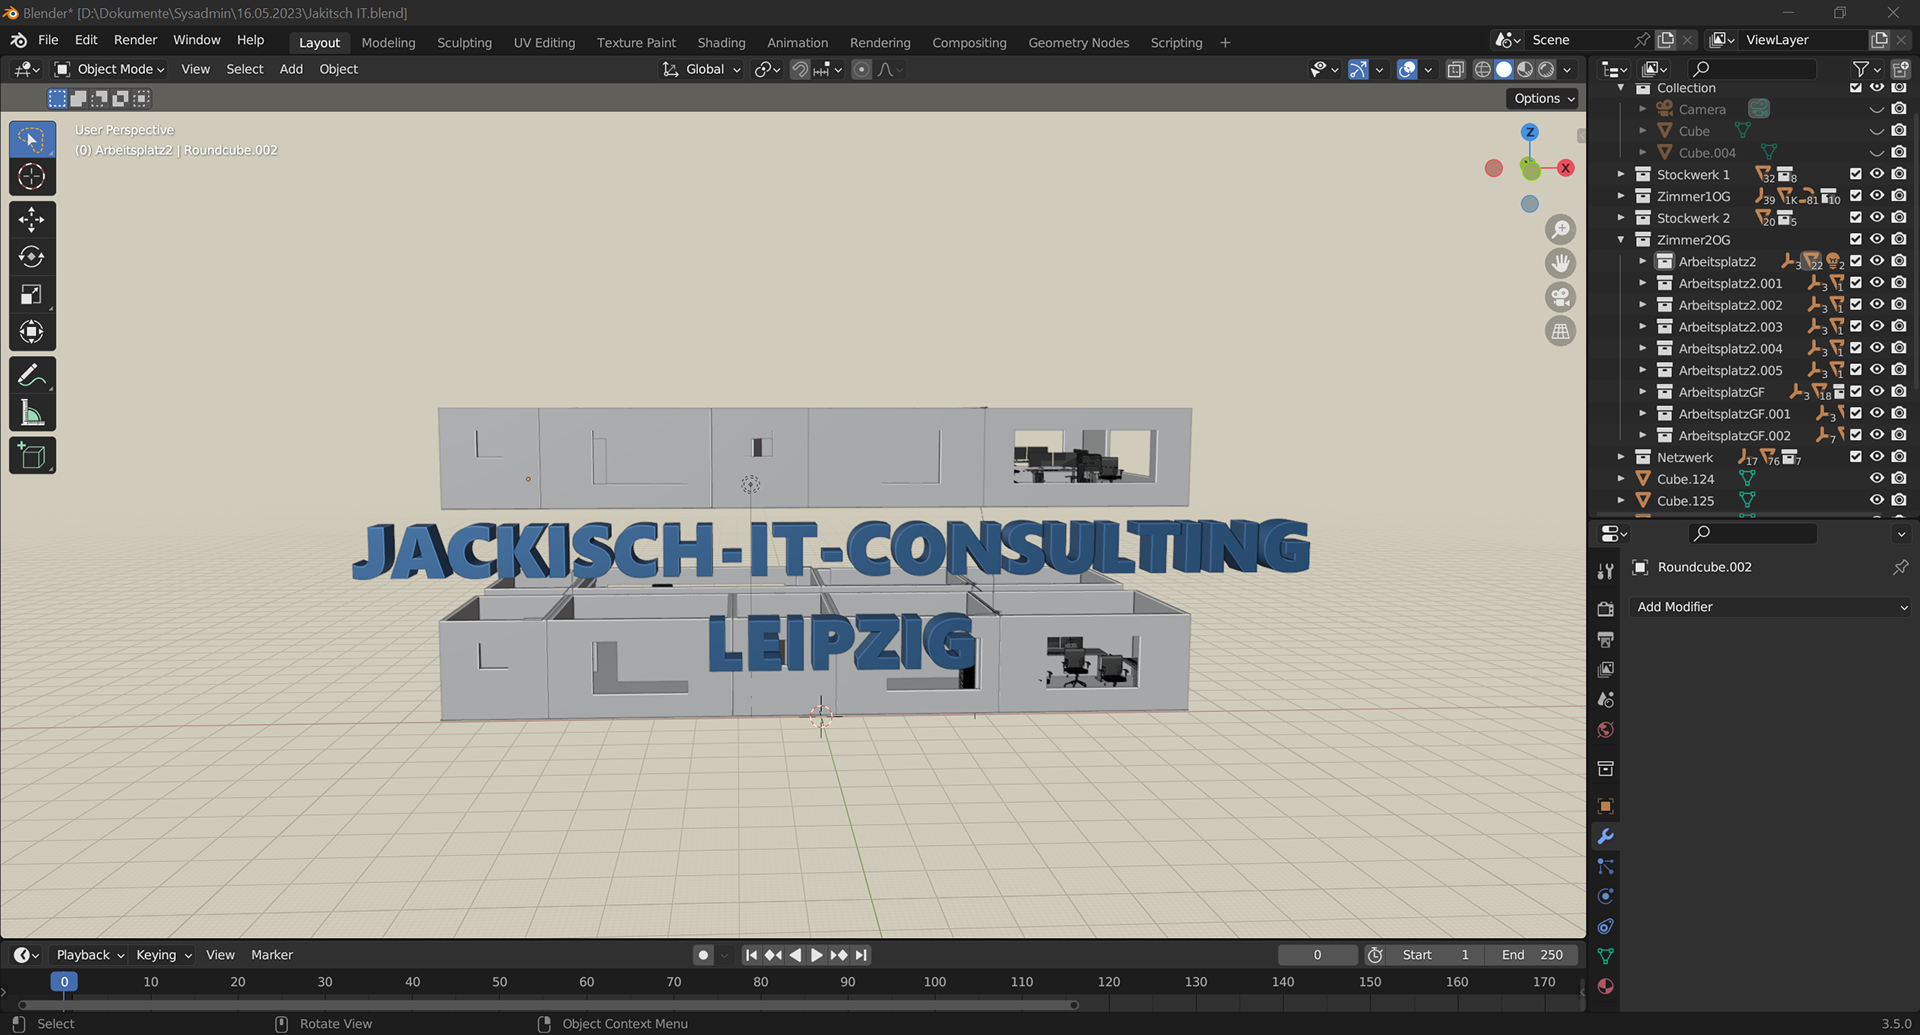The height and width of the screenshot is (1035, 1920).
Task: Collapse the Zimmer2OG collection
Action: 1621,240
